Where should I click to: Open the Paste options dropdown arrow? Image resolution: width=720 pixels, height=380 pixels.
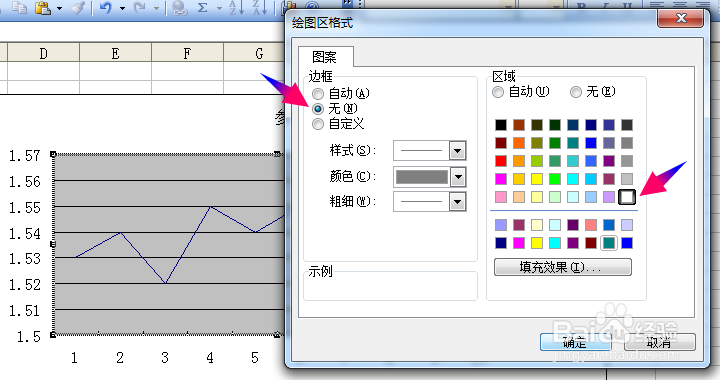[x=59, y=8]
